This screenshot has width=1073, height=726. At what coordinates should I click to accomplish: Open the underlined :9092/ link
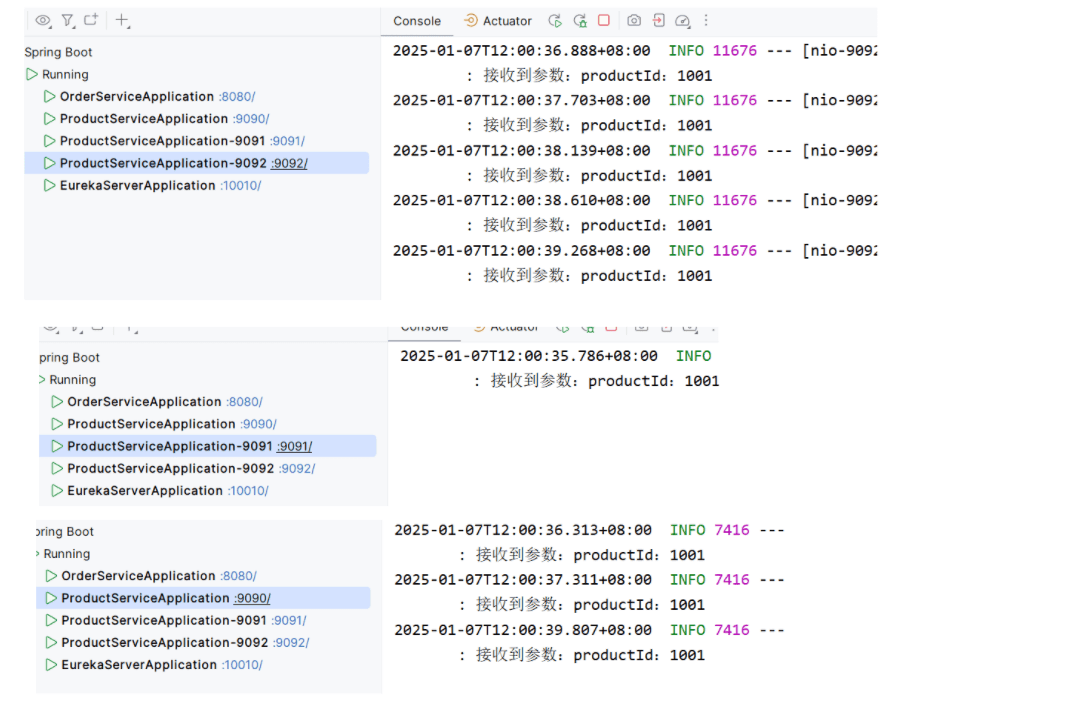point(289,164)
